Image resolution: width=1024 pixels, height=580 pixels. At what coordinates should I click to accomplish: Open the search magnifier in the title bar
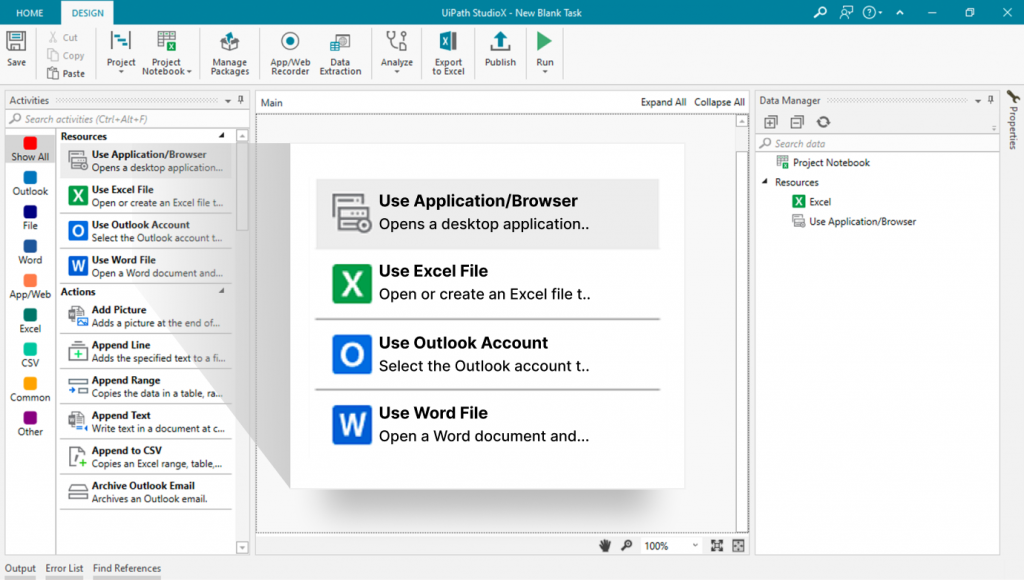(820, 12)
